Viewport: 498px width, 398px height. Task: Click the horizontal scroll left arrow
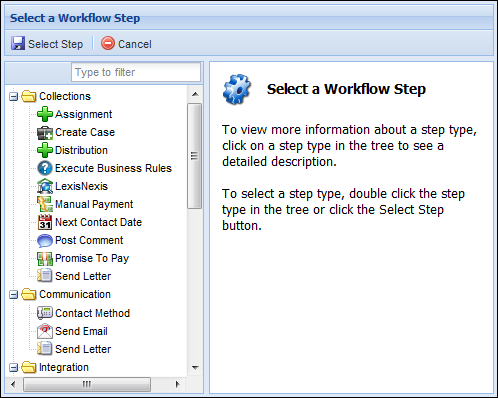[13, 384]
